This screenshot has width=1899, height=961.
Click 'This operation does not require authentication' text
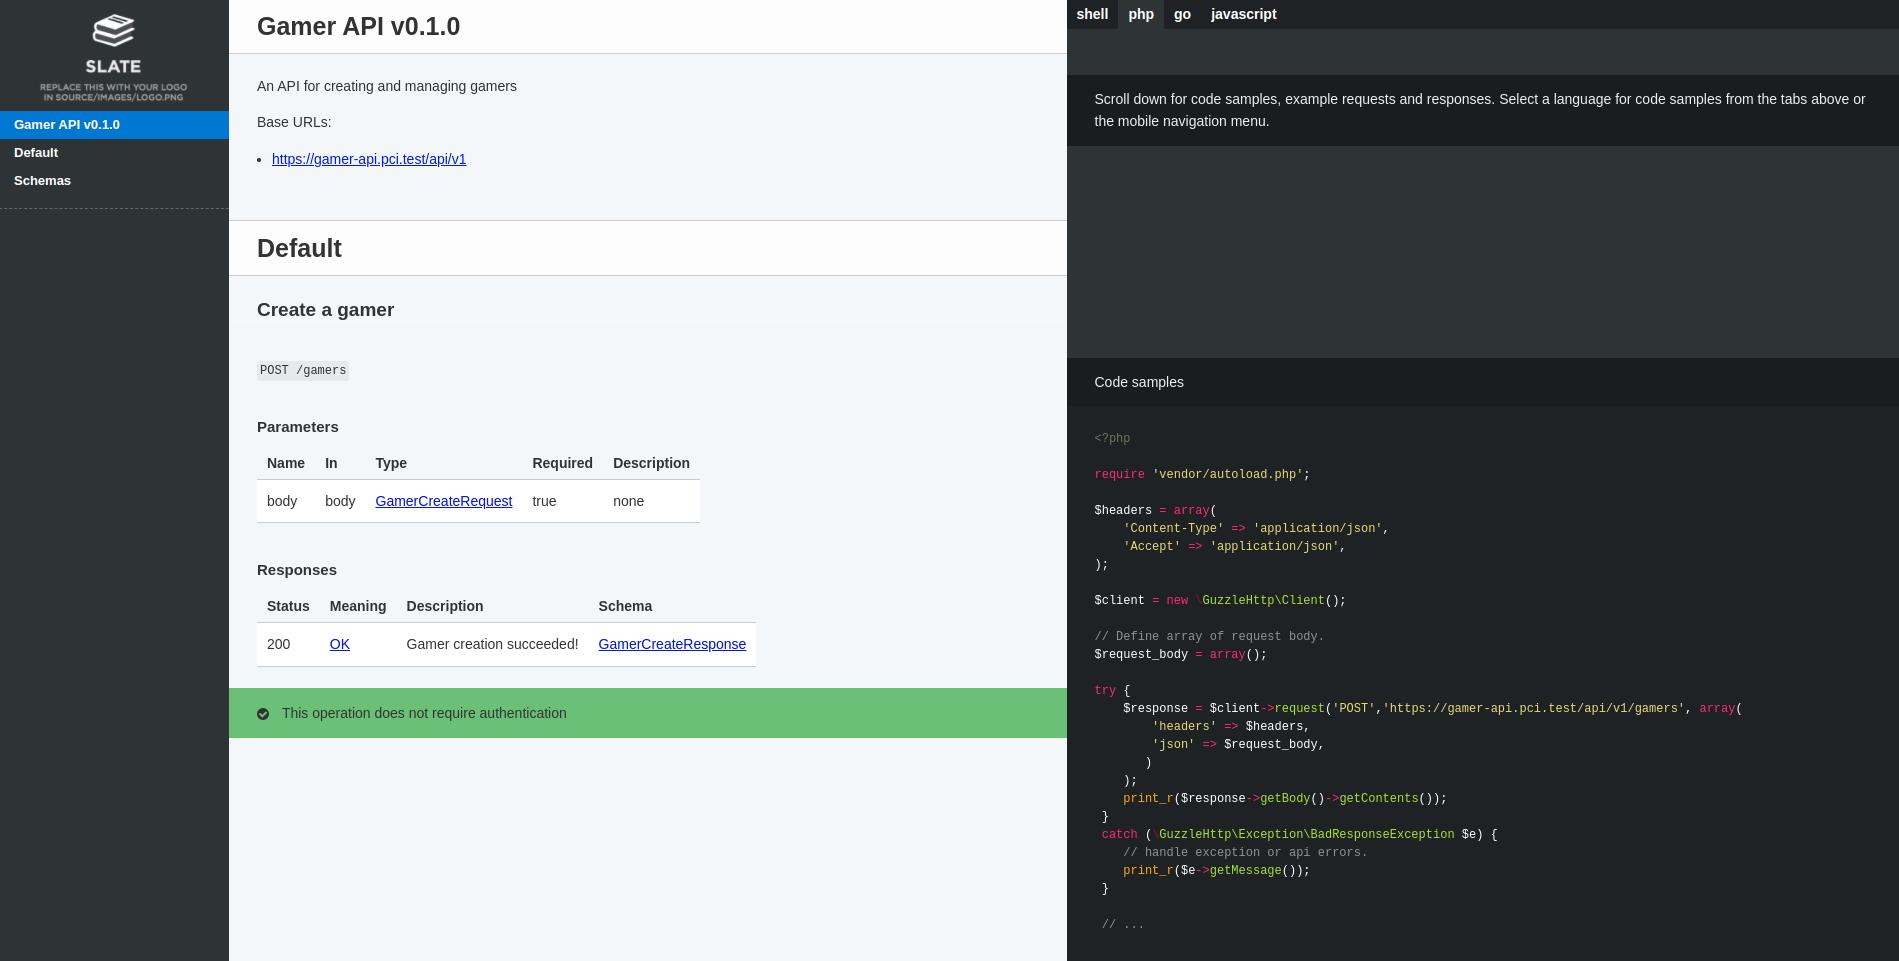424,713
